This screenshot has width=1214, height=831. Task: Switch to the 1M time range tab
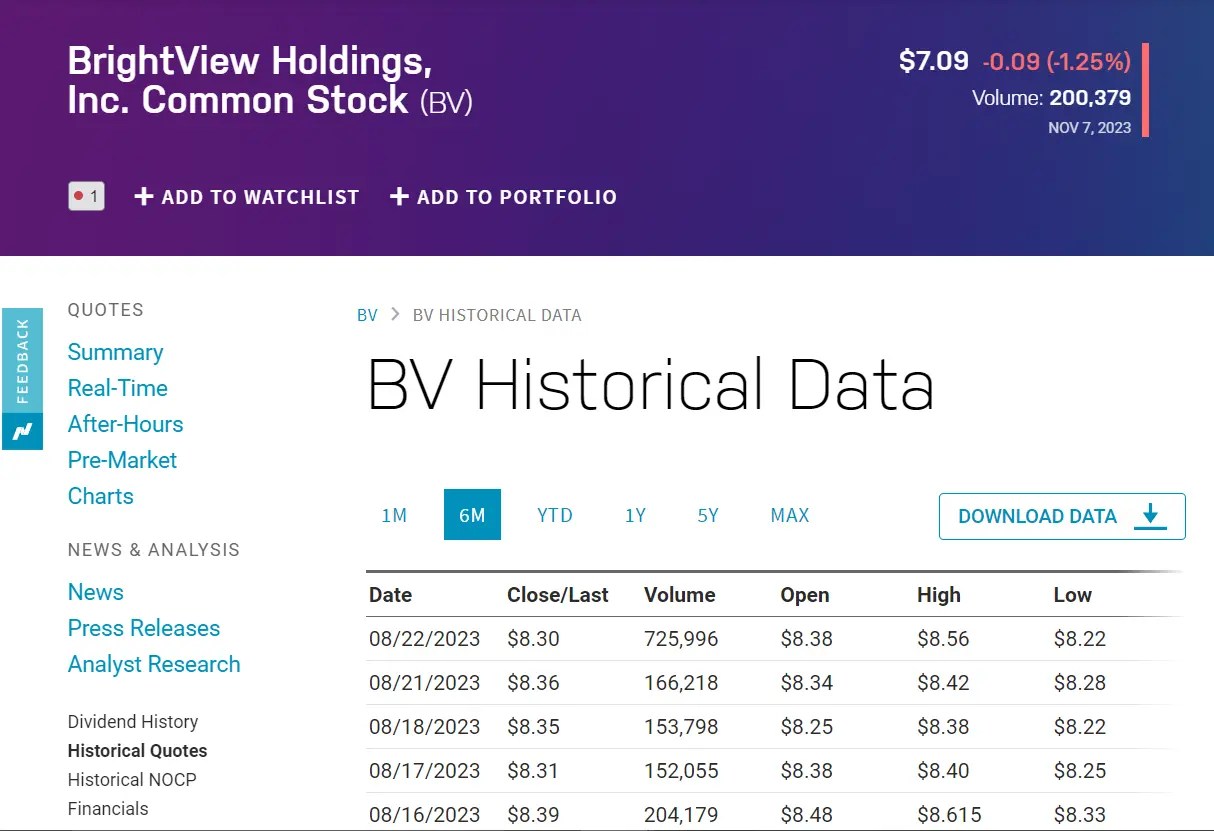click(x=394, y=515)
